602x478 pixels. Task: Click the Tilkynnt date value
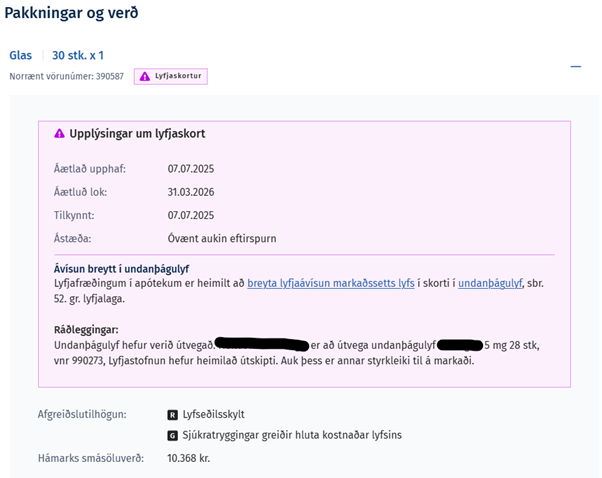pyautogui.click(x=191, y=215)
